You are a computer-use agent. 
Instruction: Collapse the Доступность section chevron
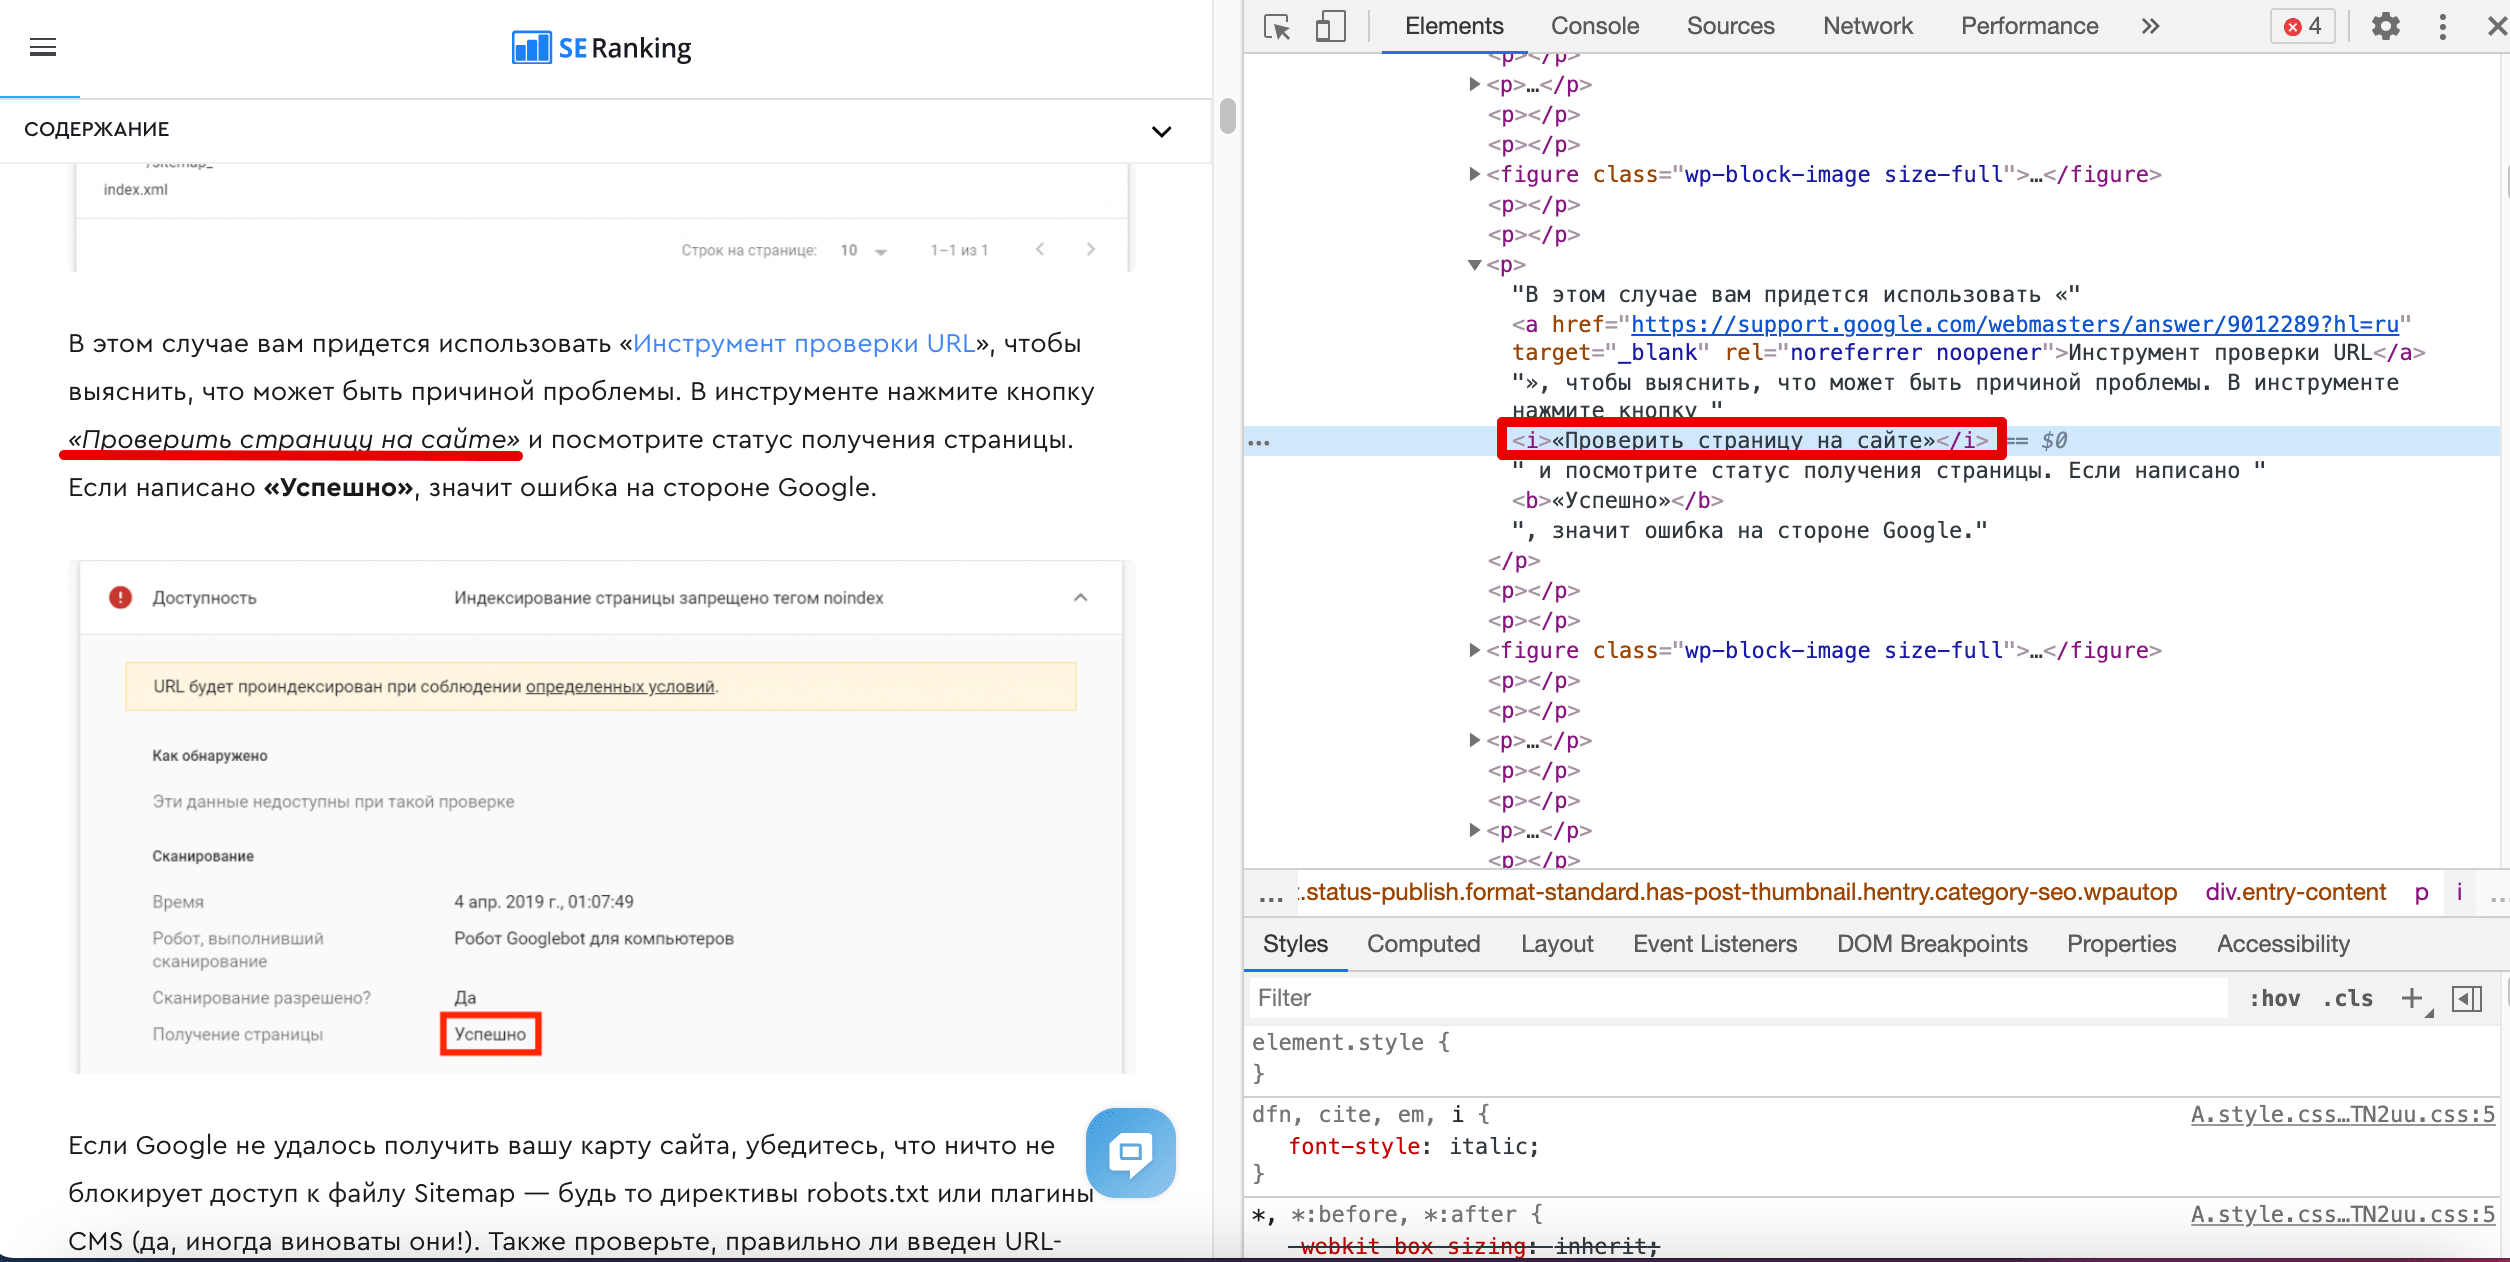[x=1080, y=598]
